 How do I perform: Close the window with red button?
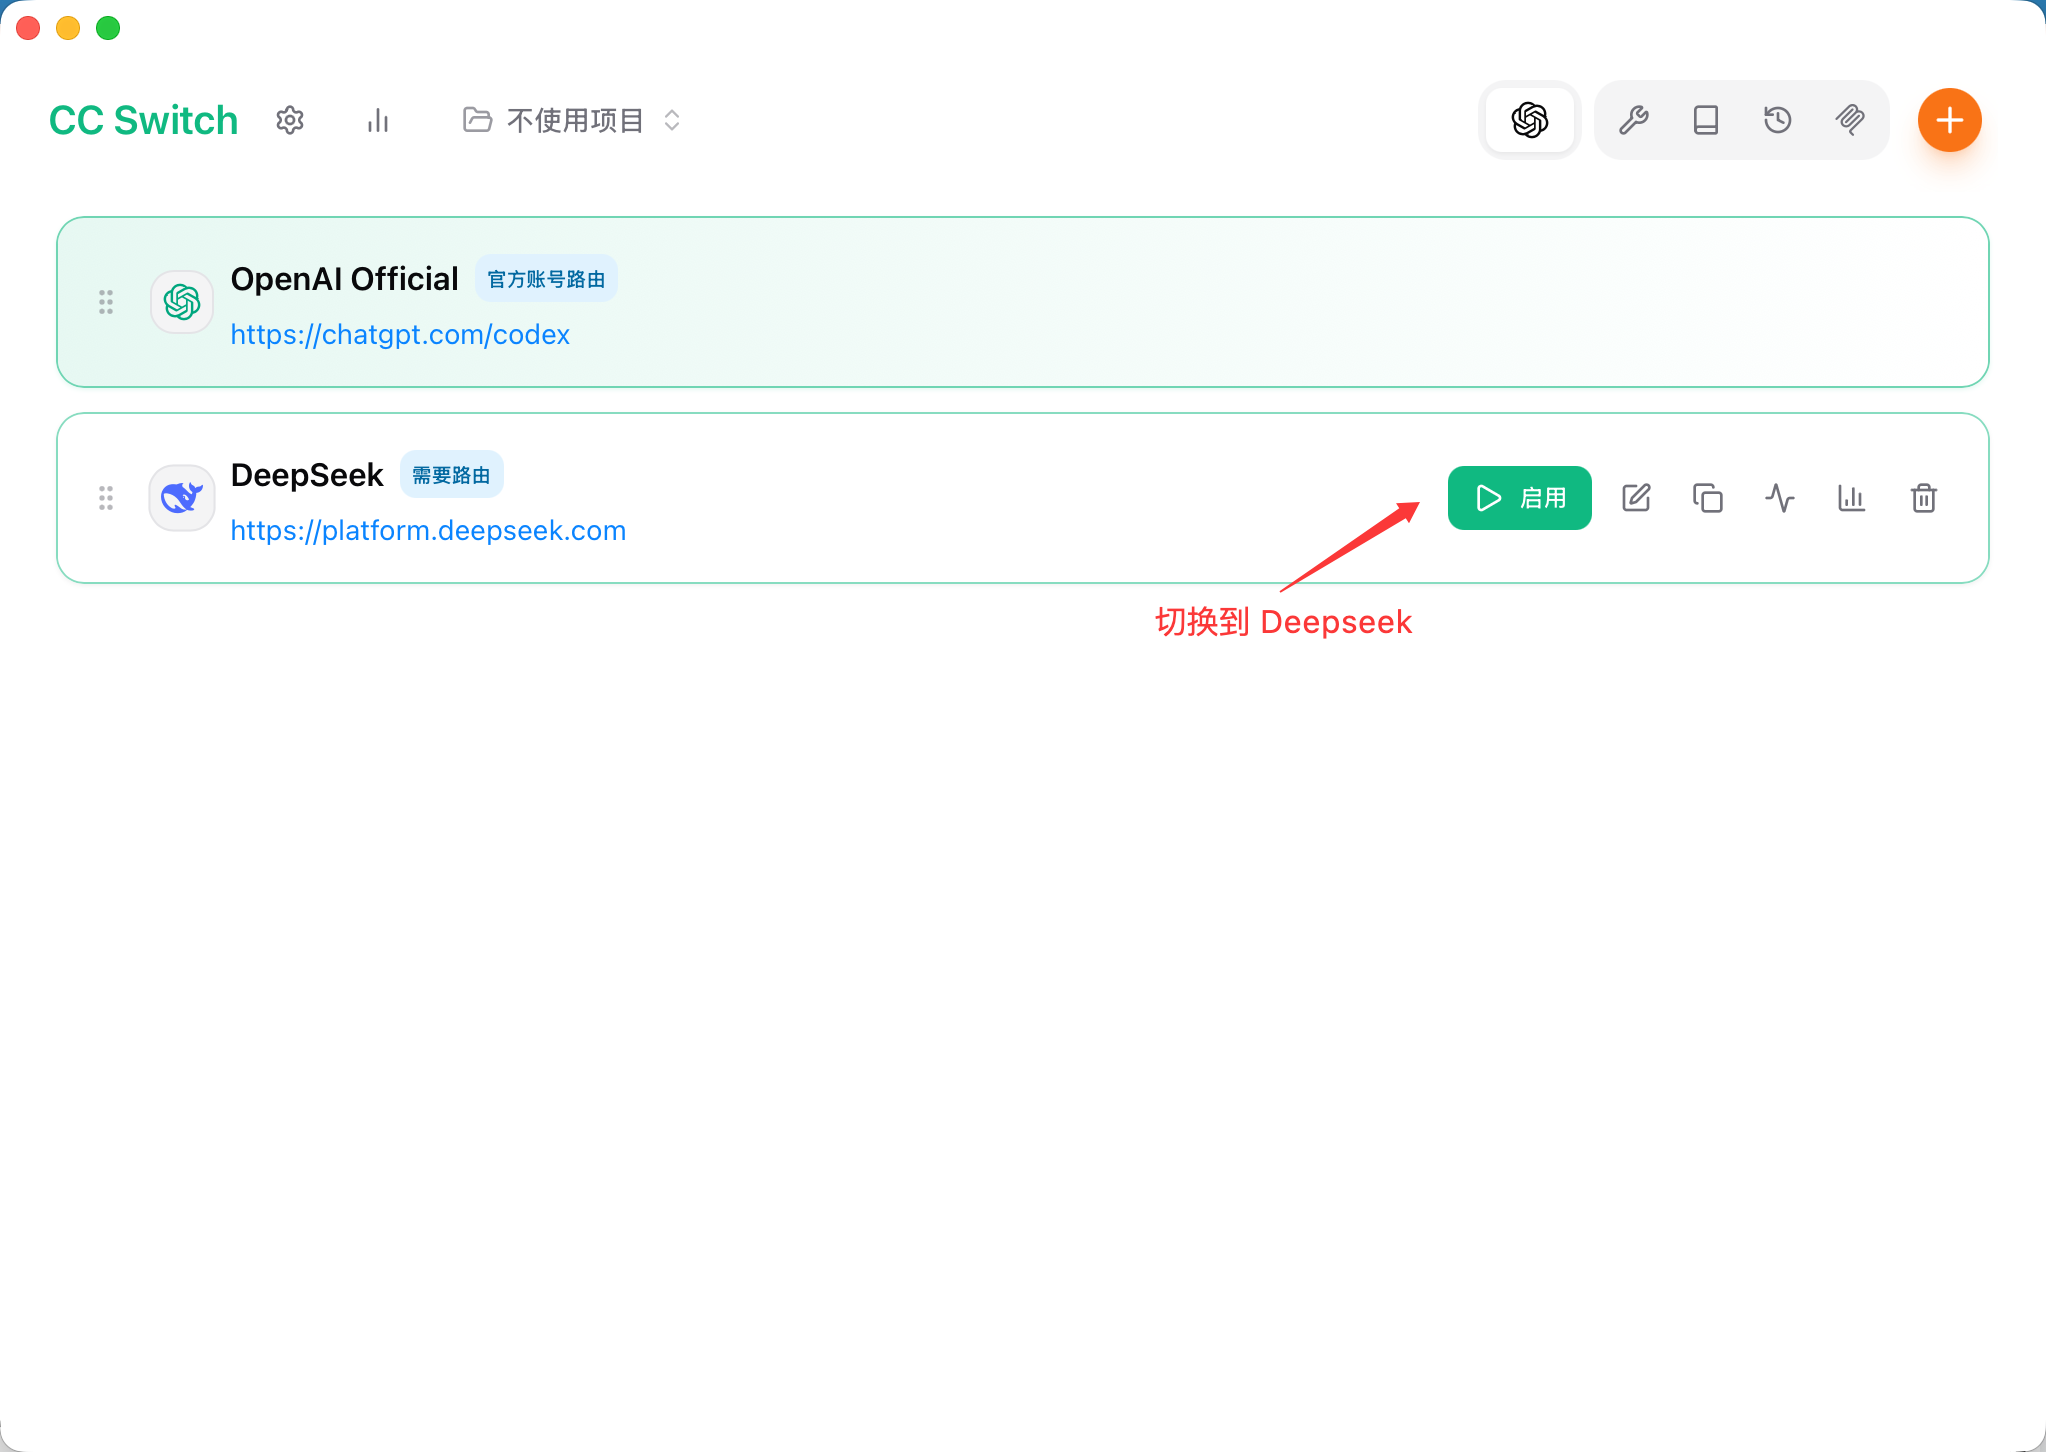tap(28, 28)
